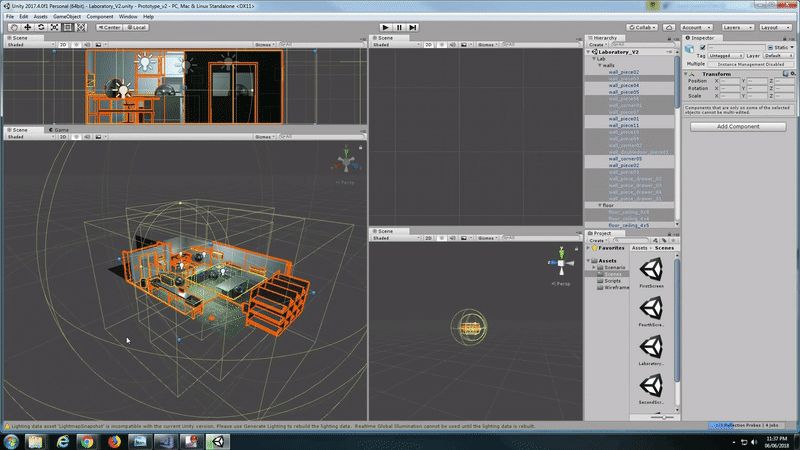The width and height of the screenshot is (800, 450).
Task: Open cloud services icon next to Collab
Action: (667, 27)
